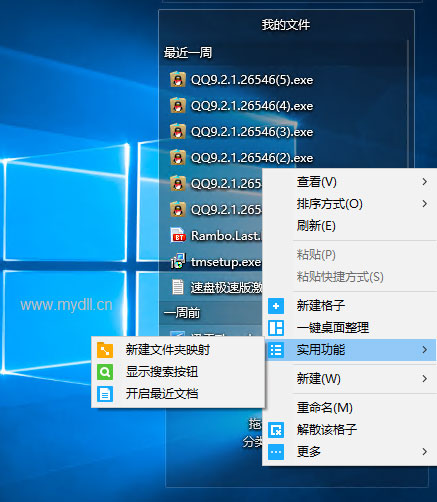Select file QQ9.2.1.26546(3).exe in the list
437x502 pixels.
click(252, 132)
